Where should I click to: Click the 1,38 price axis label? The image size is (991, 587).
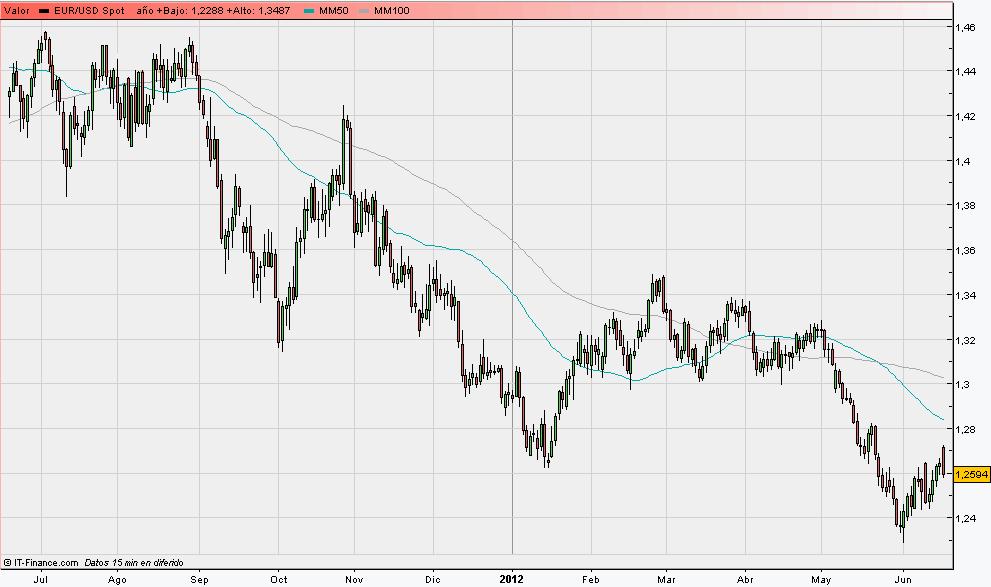click(x=966, y=205)
